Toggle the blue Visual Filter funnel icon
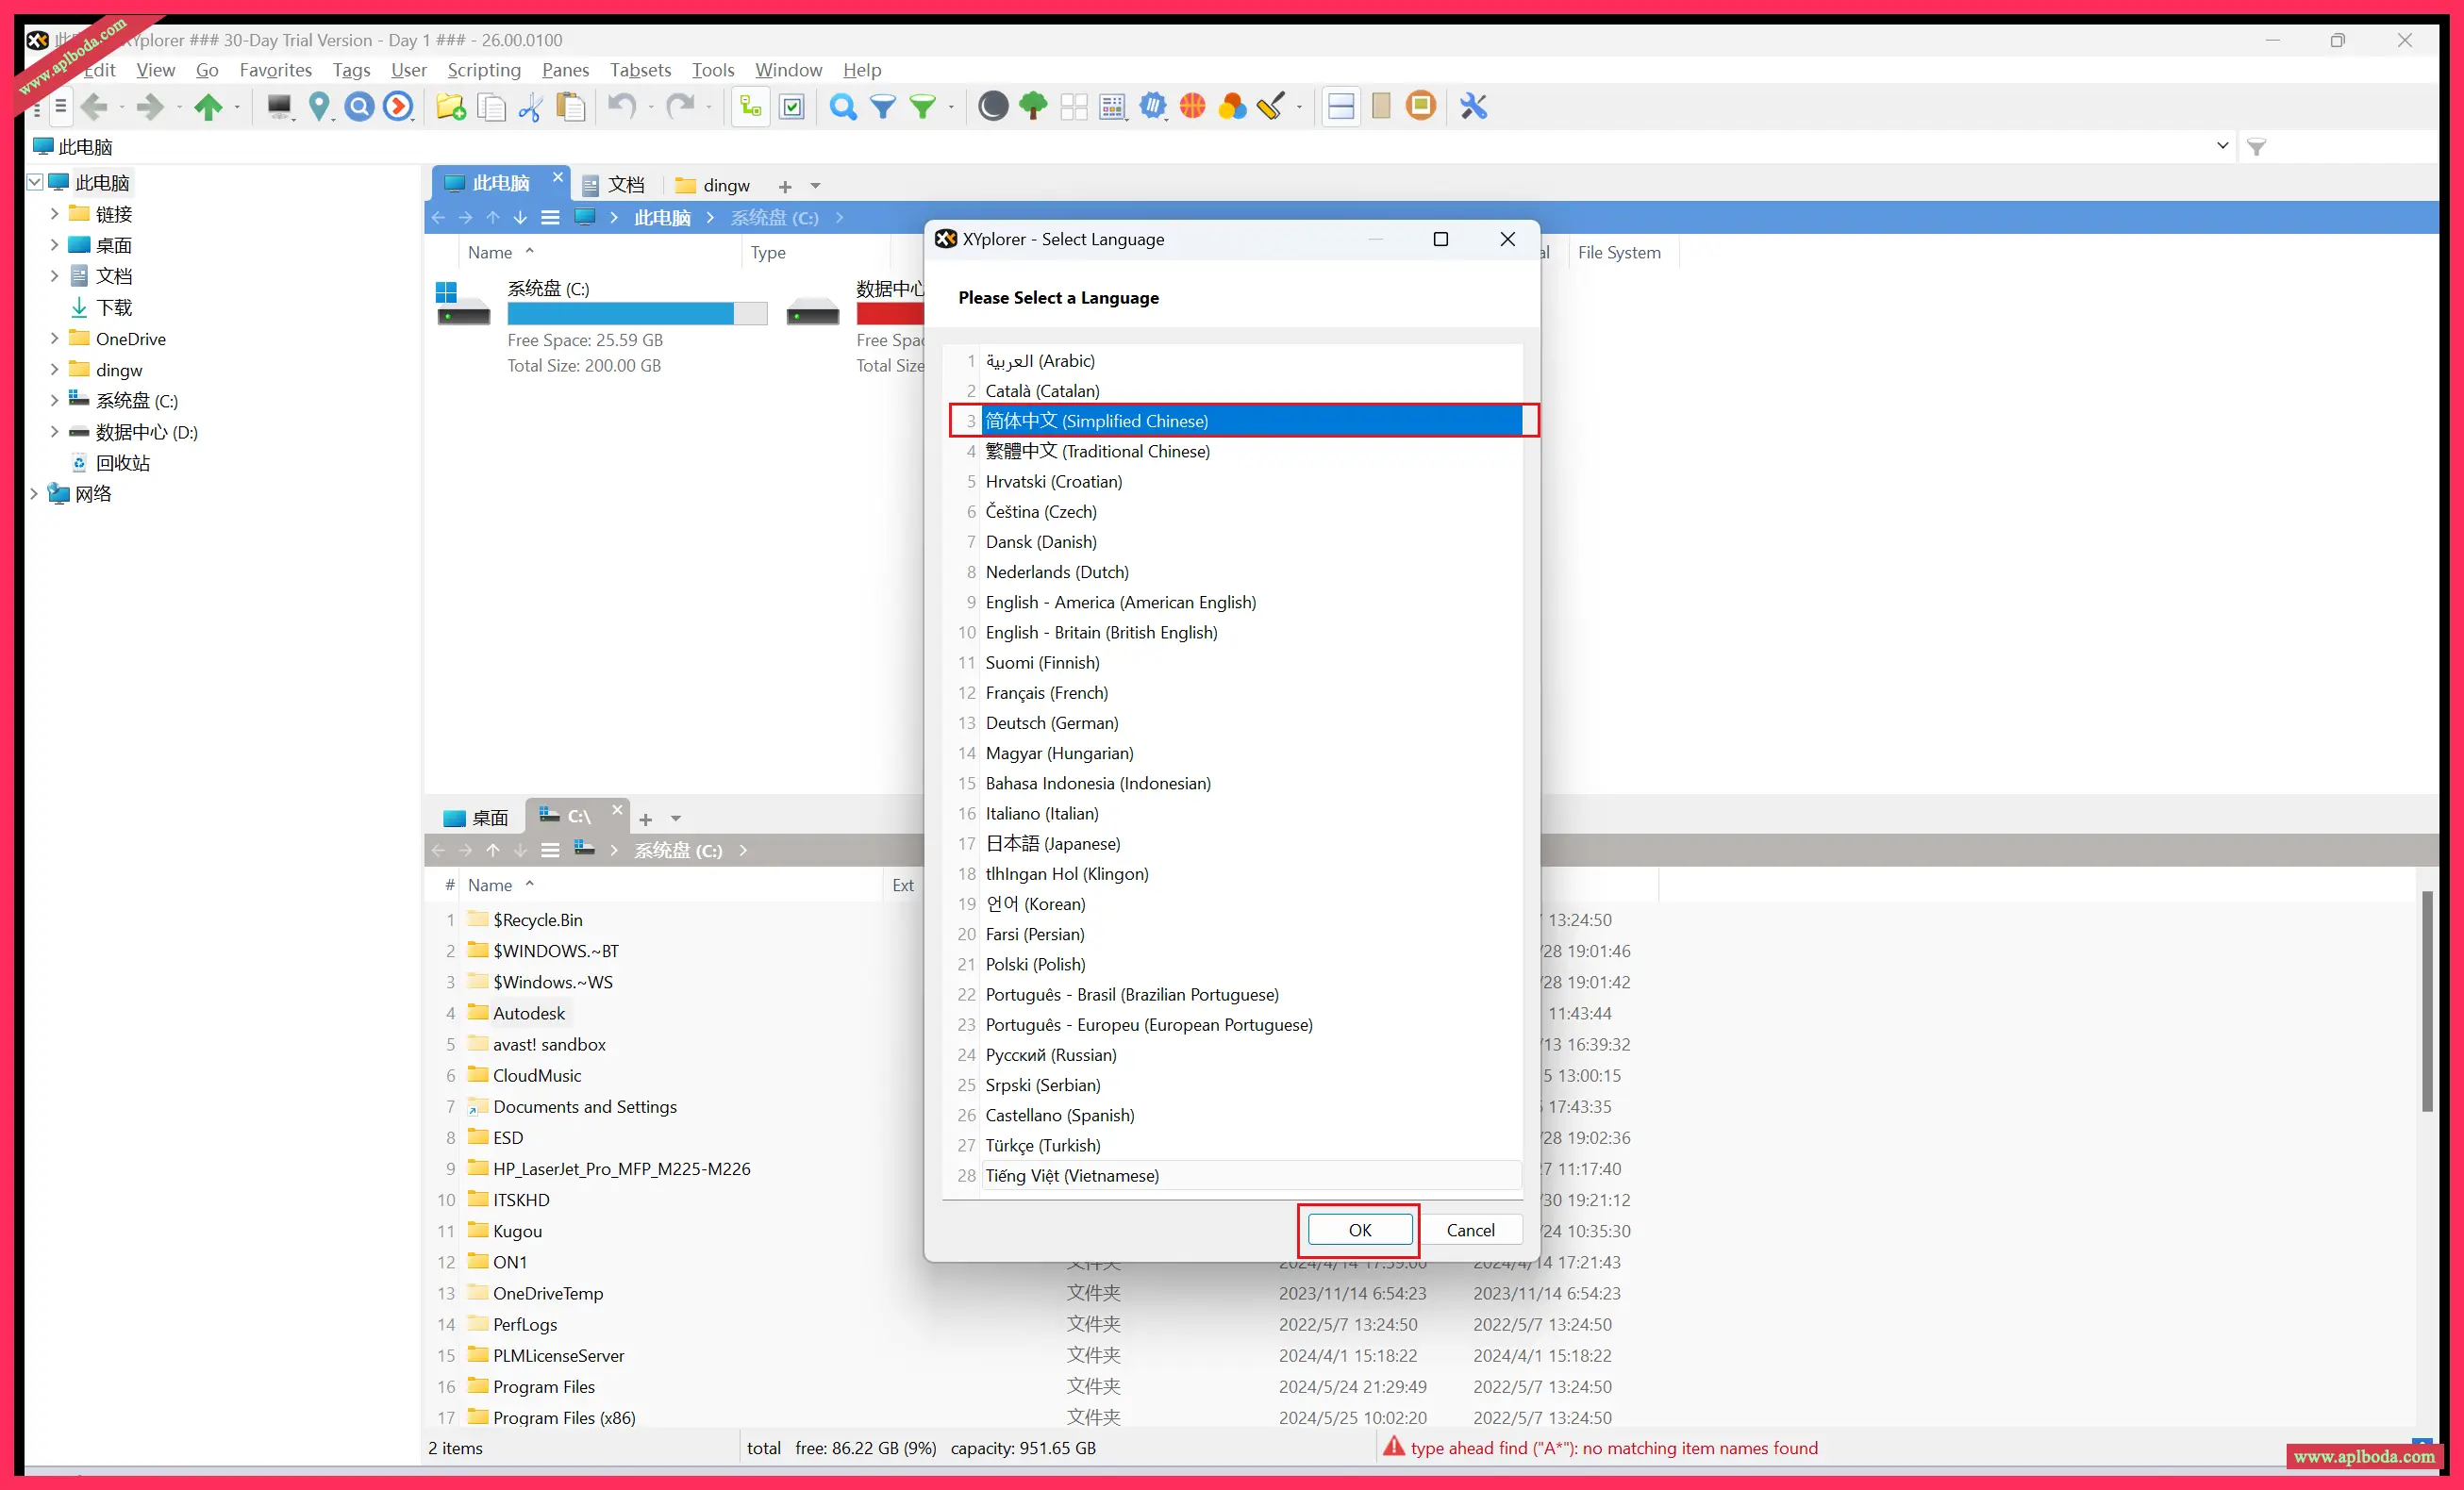Viewport: 2464px width, 1490px height. [x=883, y=106]
